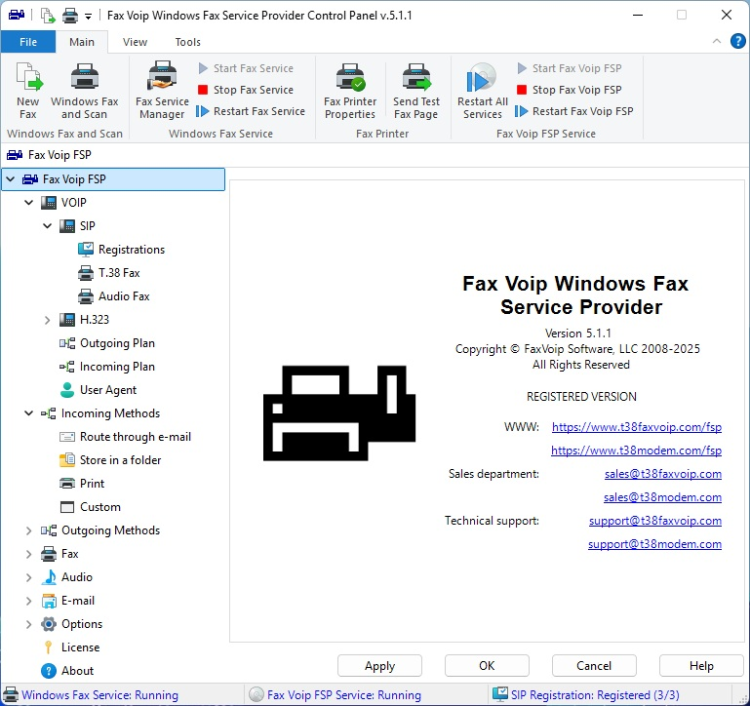This screenshot has width=750, height=706.
Task: Click the ribbon help question mark icon
Action: tap(736, 41)
